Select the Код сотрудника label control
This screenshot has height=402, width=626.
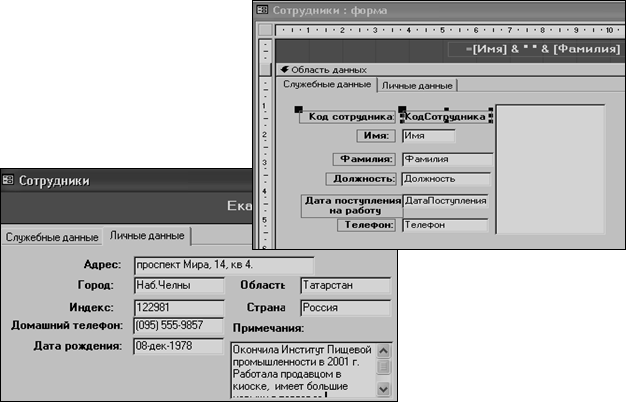347,117
